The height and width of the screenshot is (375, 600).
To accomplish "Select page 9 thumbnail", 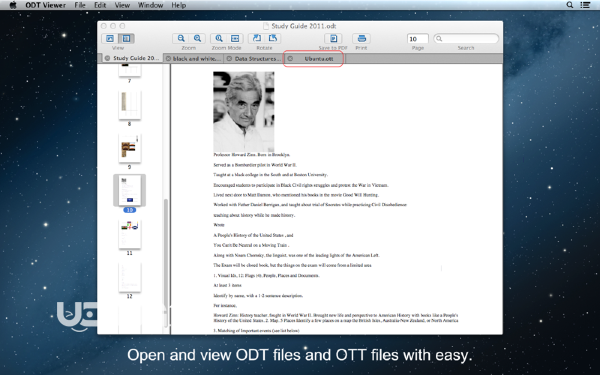I will (x=129, y=148).
